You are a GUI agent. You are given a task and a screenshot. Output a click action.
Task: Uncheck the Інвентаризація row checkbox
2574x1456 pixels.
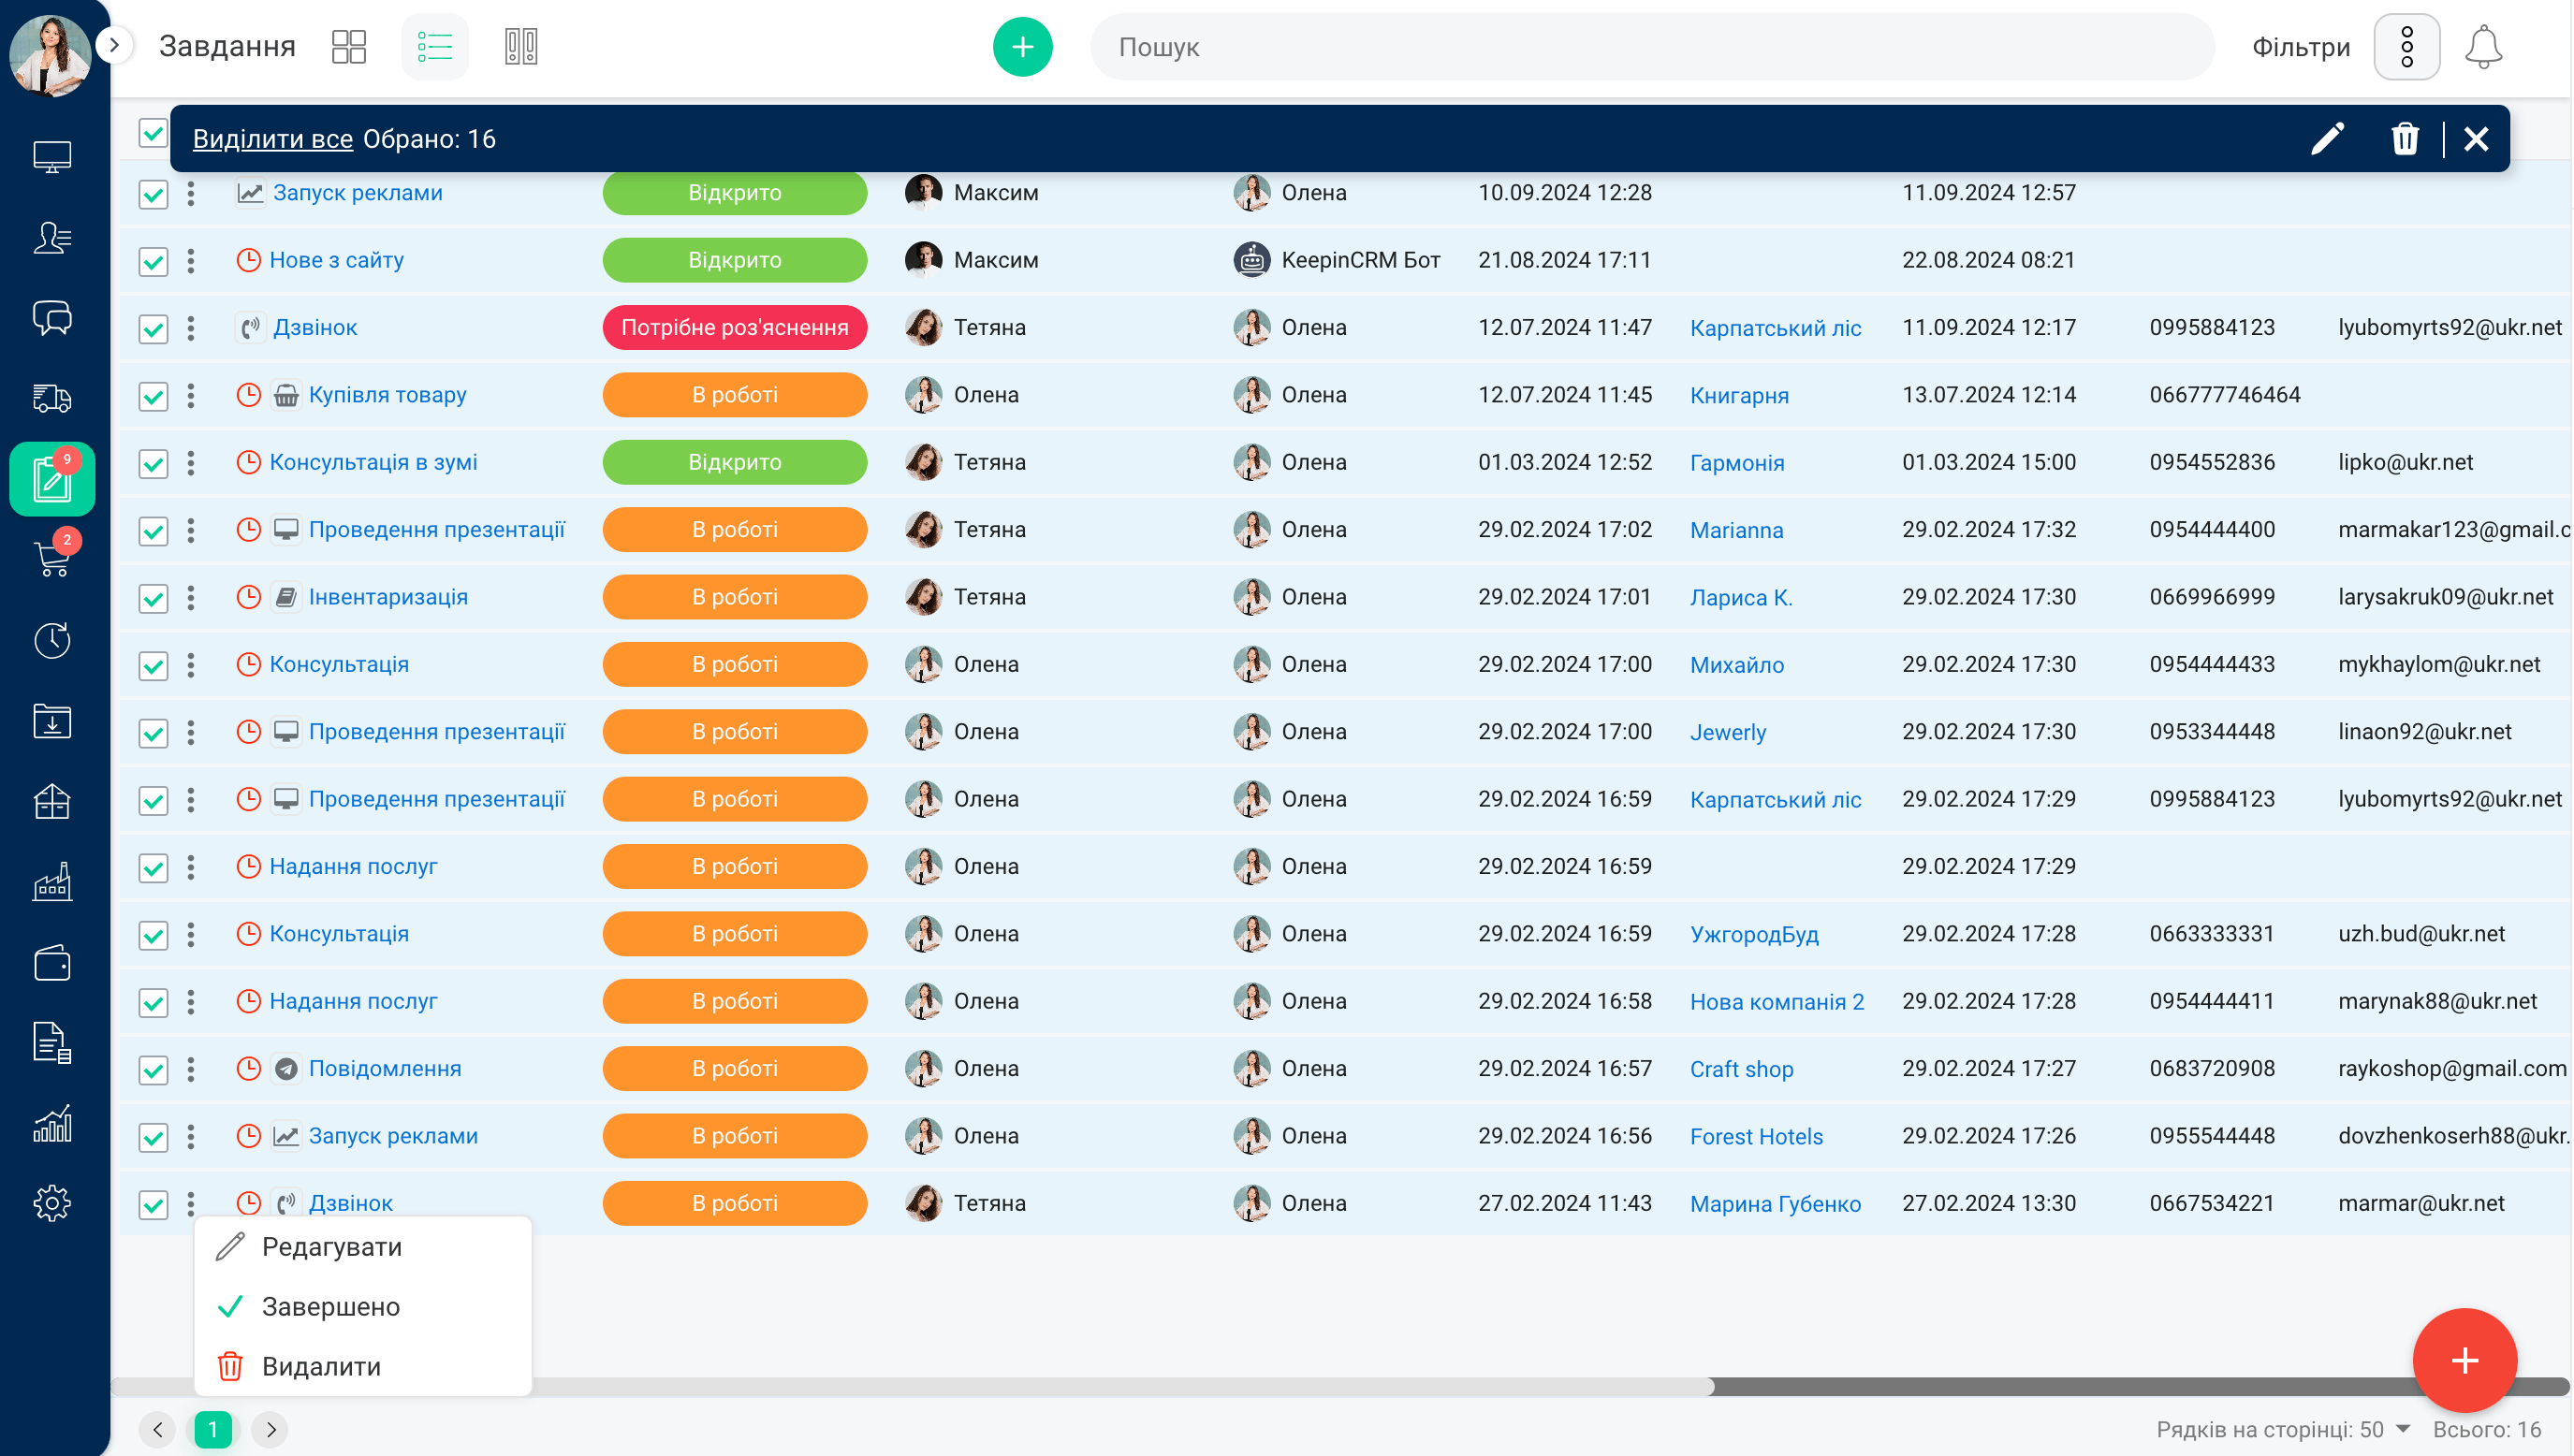coord(153,598)
